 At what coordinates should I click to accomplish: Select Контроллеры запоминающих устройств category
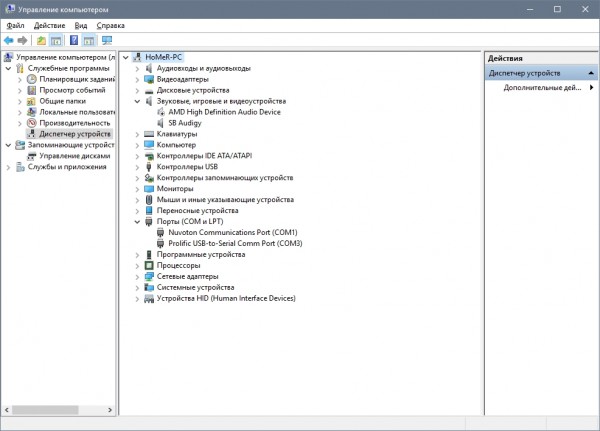[x=225, y=178]
